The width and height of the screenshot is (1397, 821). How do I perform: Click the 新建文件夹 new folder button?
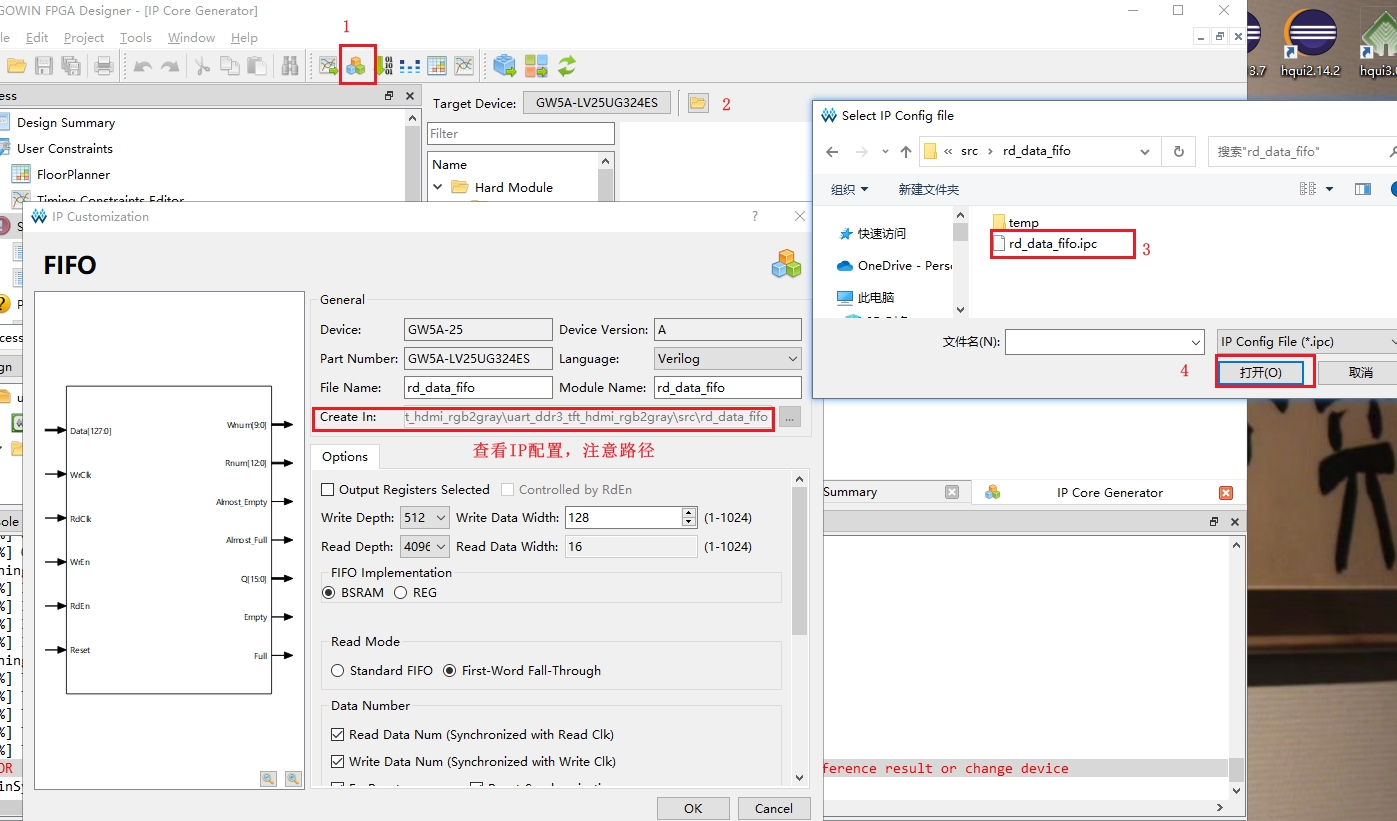point(928,189)
